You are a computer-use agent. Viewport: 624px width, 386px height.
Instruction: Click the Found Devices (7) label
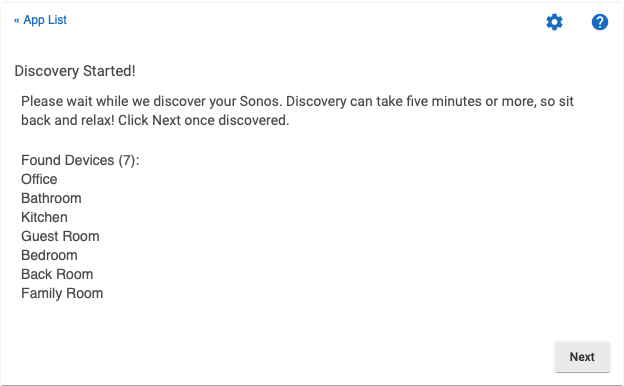(x=80, y=160)
